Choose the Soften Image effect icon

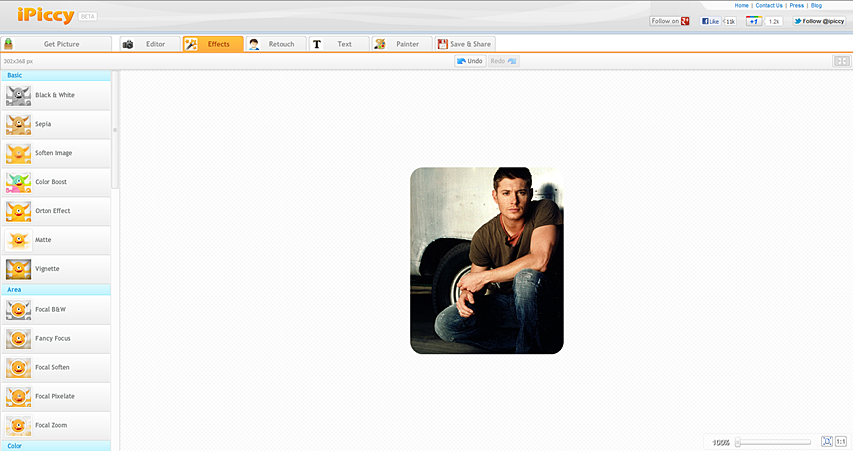[18, 153]
